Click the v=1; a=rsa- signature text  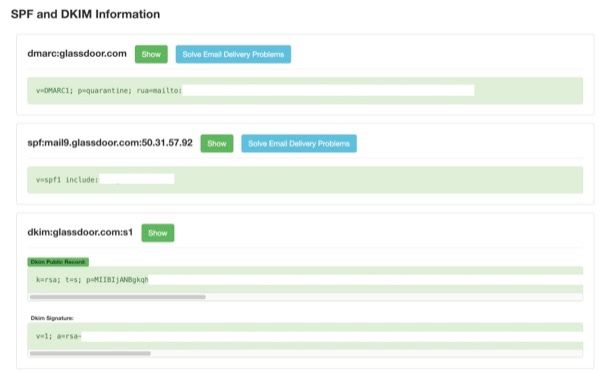tap(58, 336)
